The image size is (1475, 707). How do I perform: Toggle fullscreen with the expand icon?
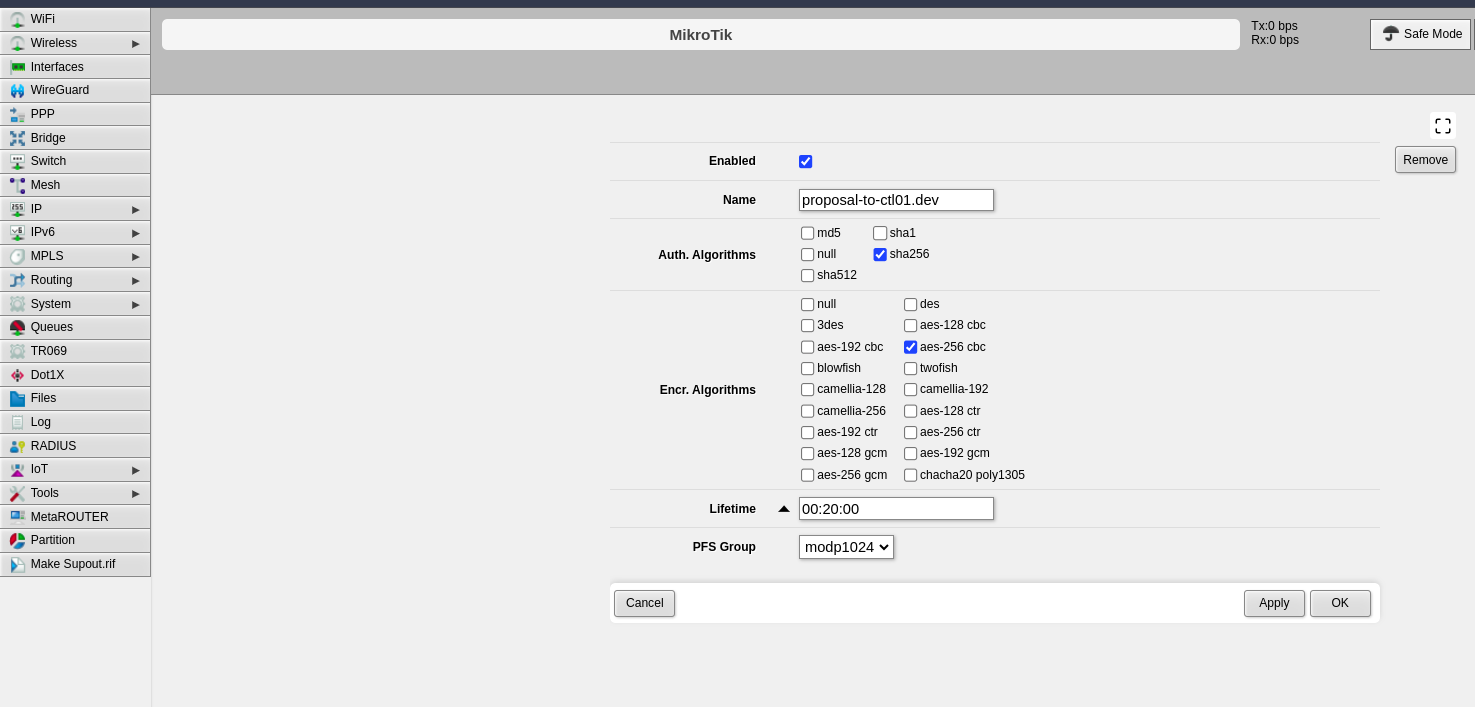pos(1442,126)
